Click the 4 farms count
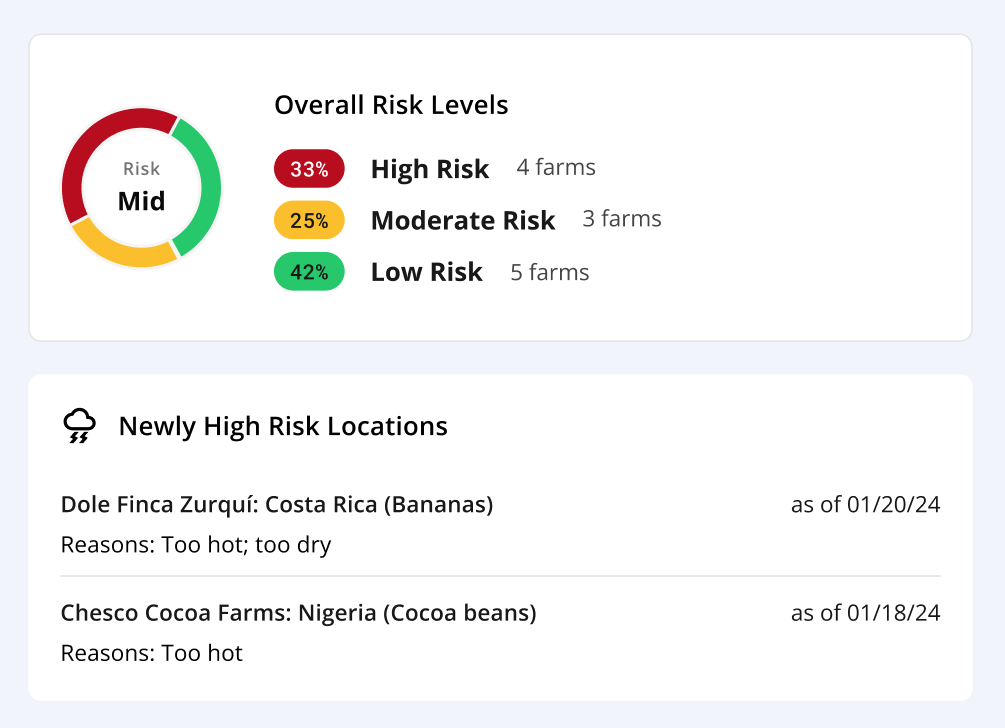This screenshot has height=728, width=1005. [556, 167]
